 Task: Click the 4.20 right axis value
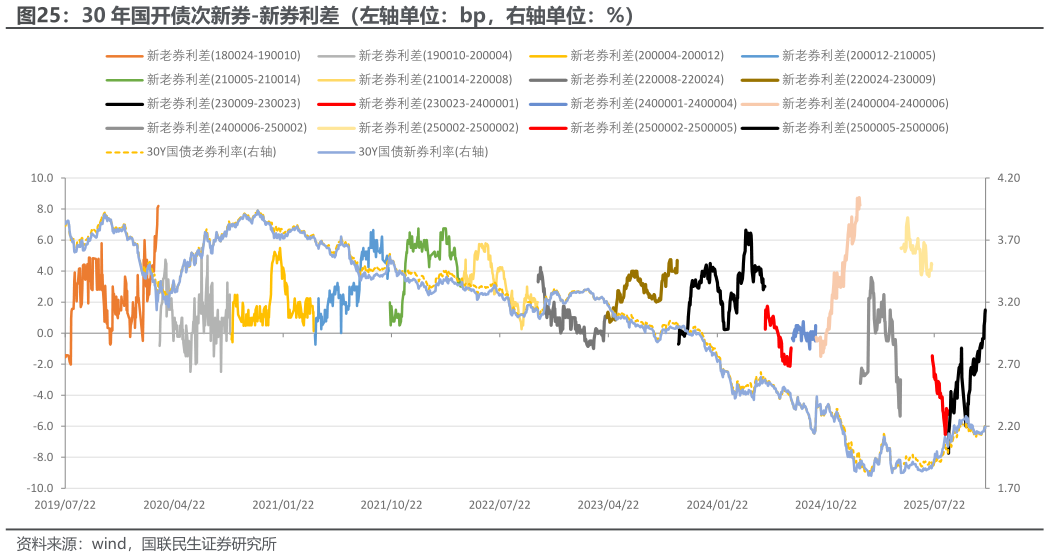pyautogui.click(x=1007, y=178)
